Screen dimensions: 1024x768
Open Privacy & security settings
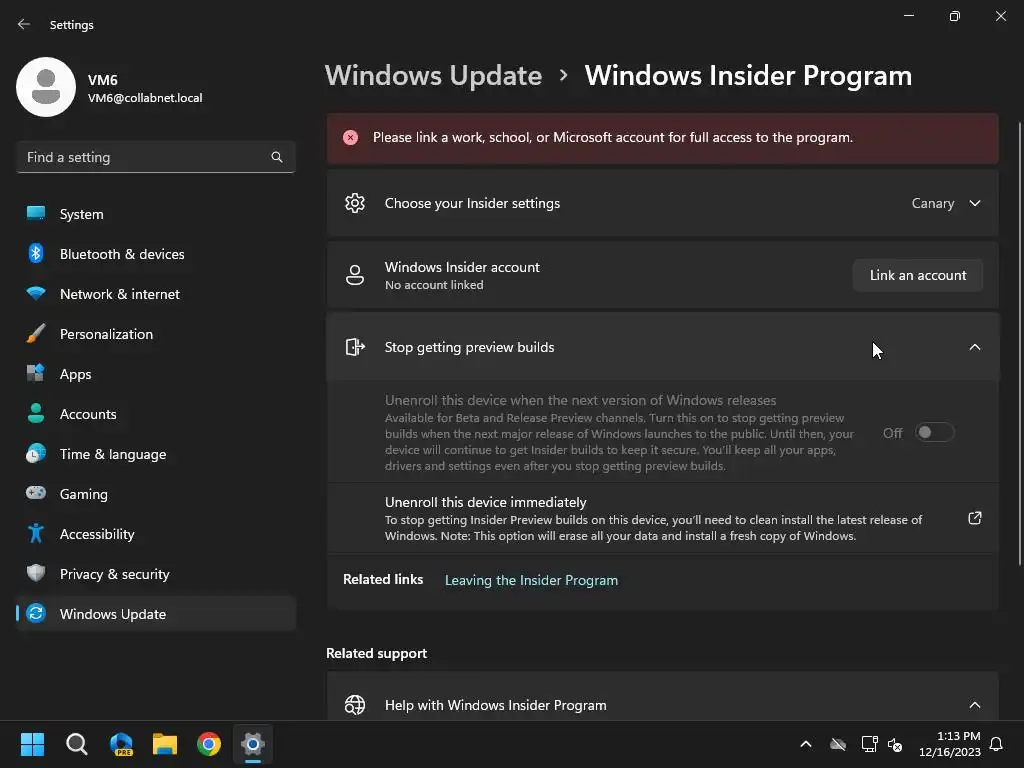[x=155, y=573]
